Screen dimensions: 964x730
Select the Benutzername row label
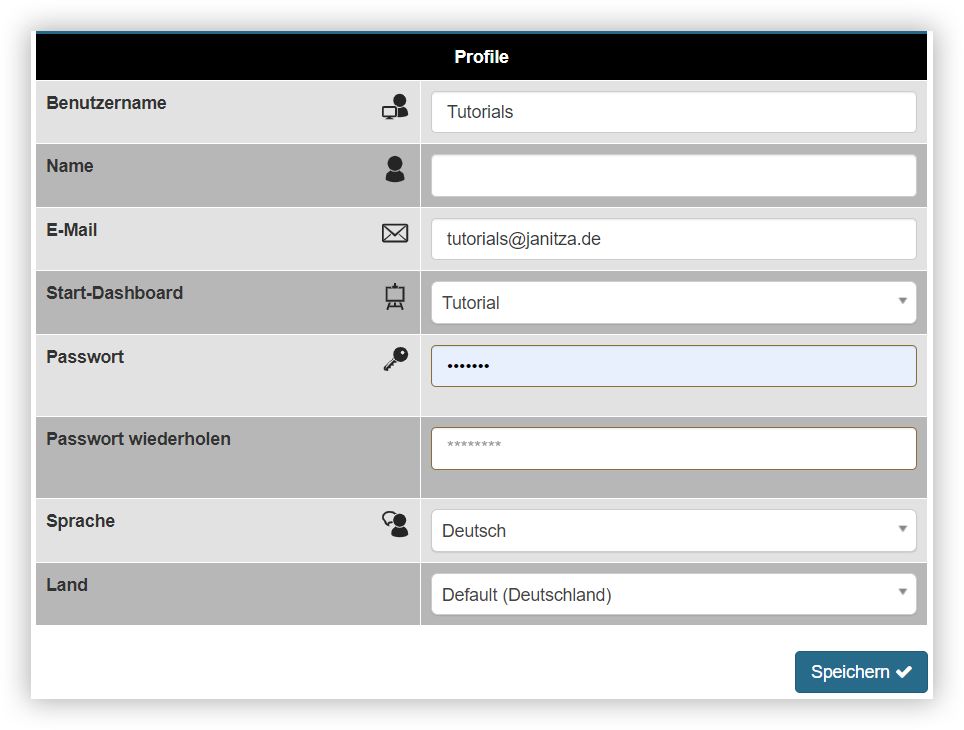(106, 102)
